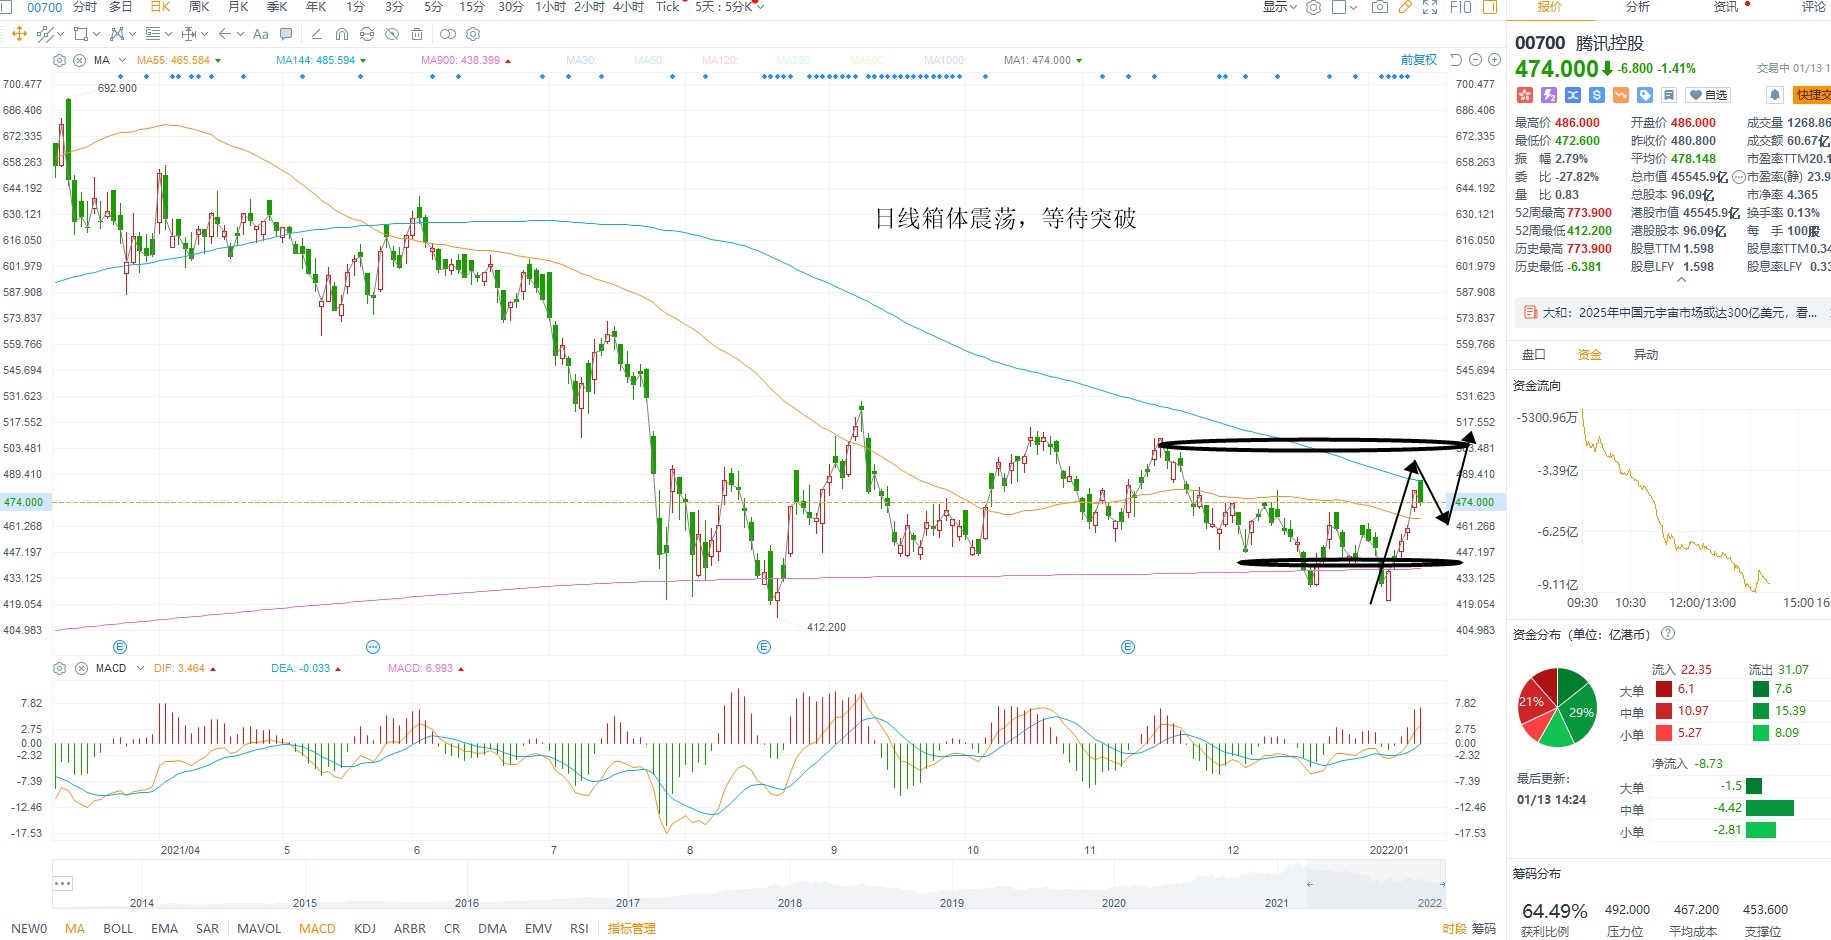This screenshot has height=940, width=1831.
Task: Take a chart screenshot with camera icon
Action: pyautogui.click(x=1380, y=7)
